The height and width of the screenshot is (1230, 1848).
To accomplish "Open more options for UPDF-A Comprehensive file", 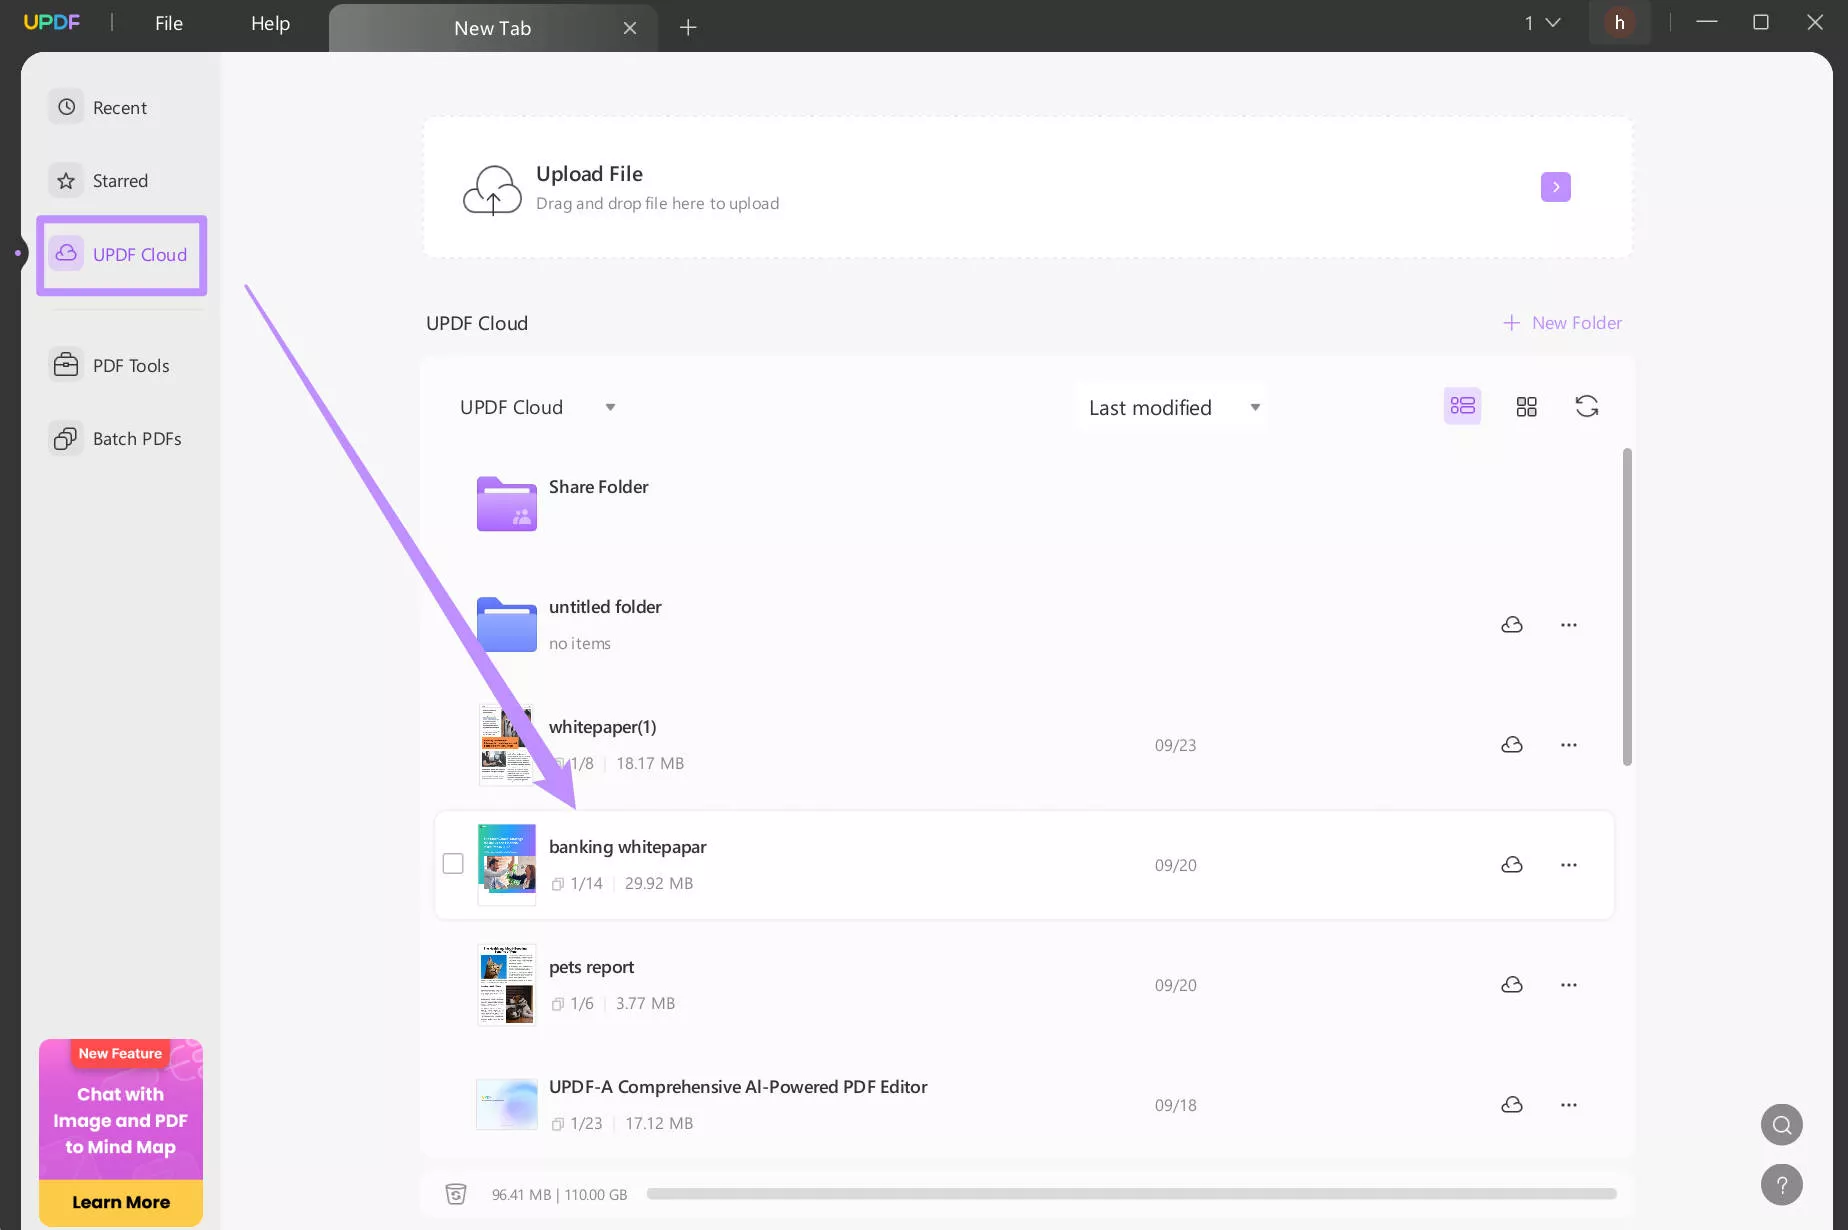I will coord(1569,1105).
